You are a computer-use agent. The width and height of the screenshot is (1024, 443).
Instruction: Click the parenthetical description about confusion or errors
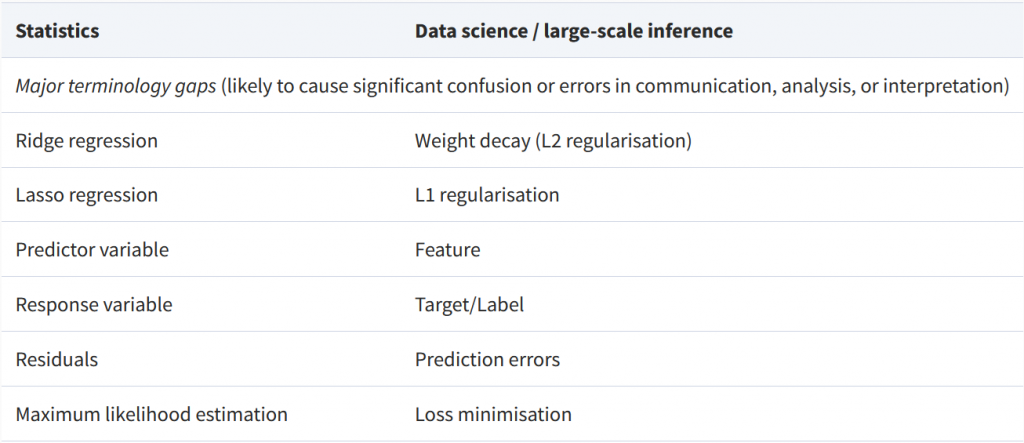click(614, 86)
